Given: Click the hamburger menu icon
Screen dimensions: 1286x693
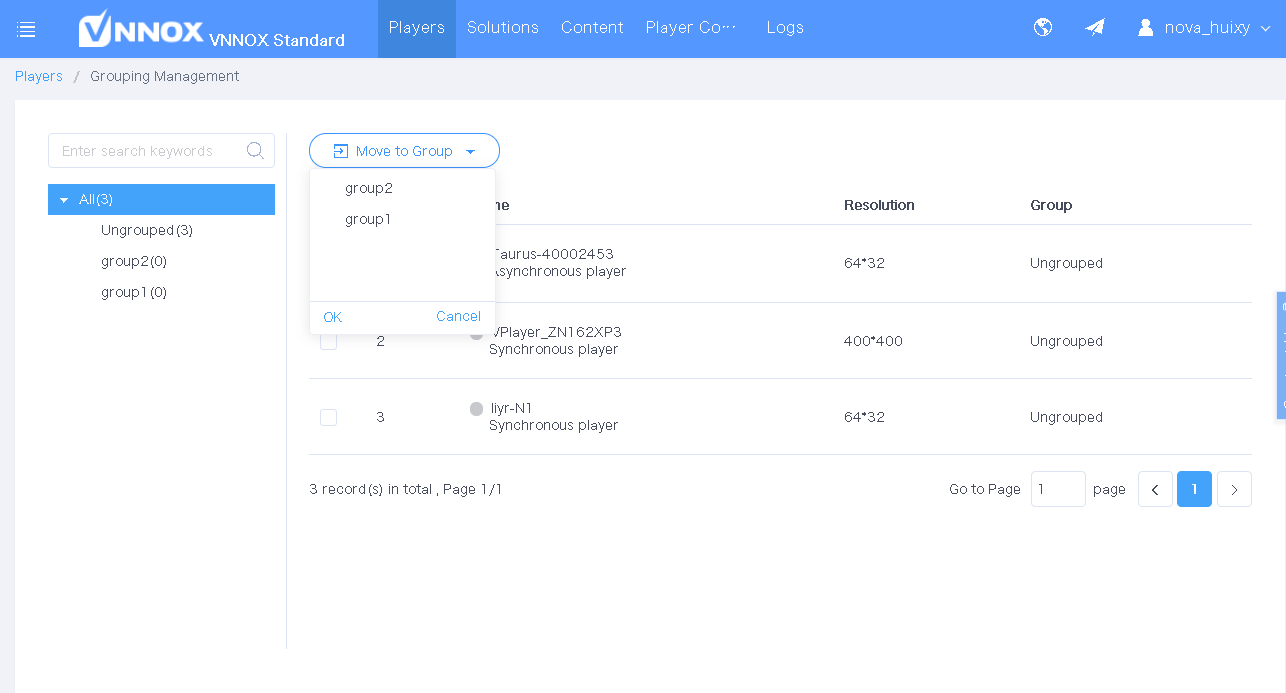Looking at the screenshot, I should [27, 29].
